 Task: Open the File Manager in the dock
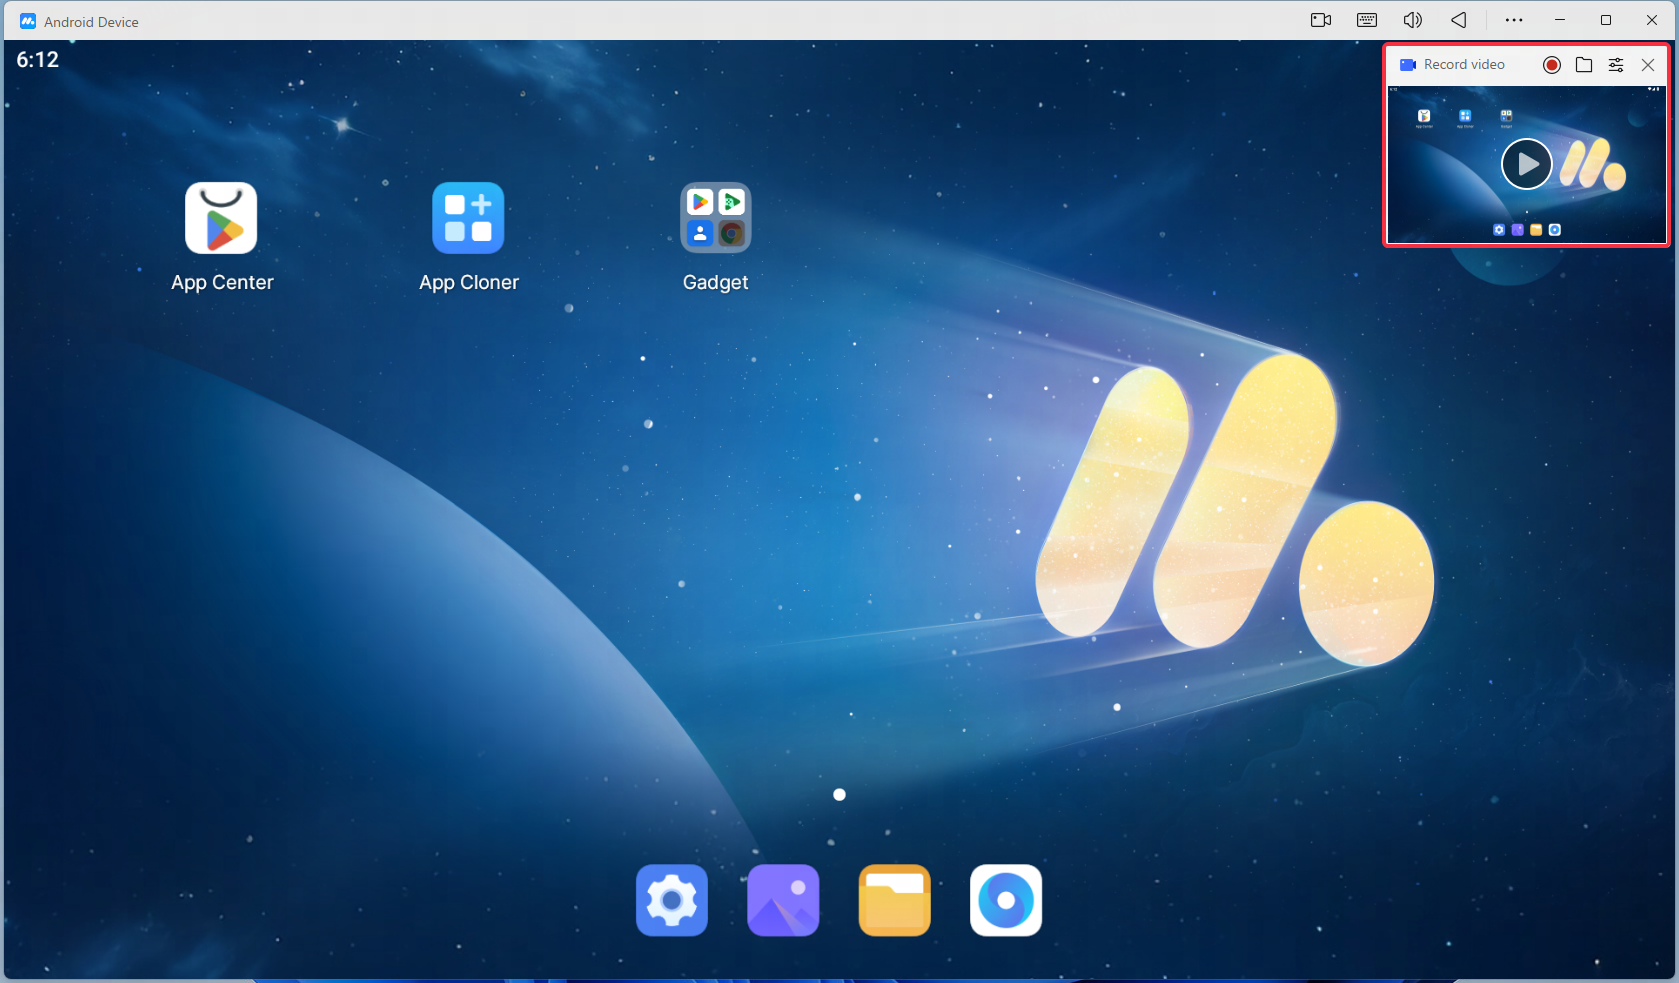[895, 900]
